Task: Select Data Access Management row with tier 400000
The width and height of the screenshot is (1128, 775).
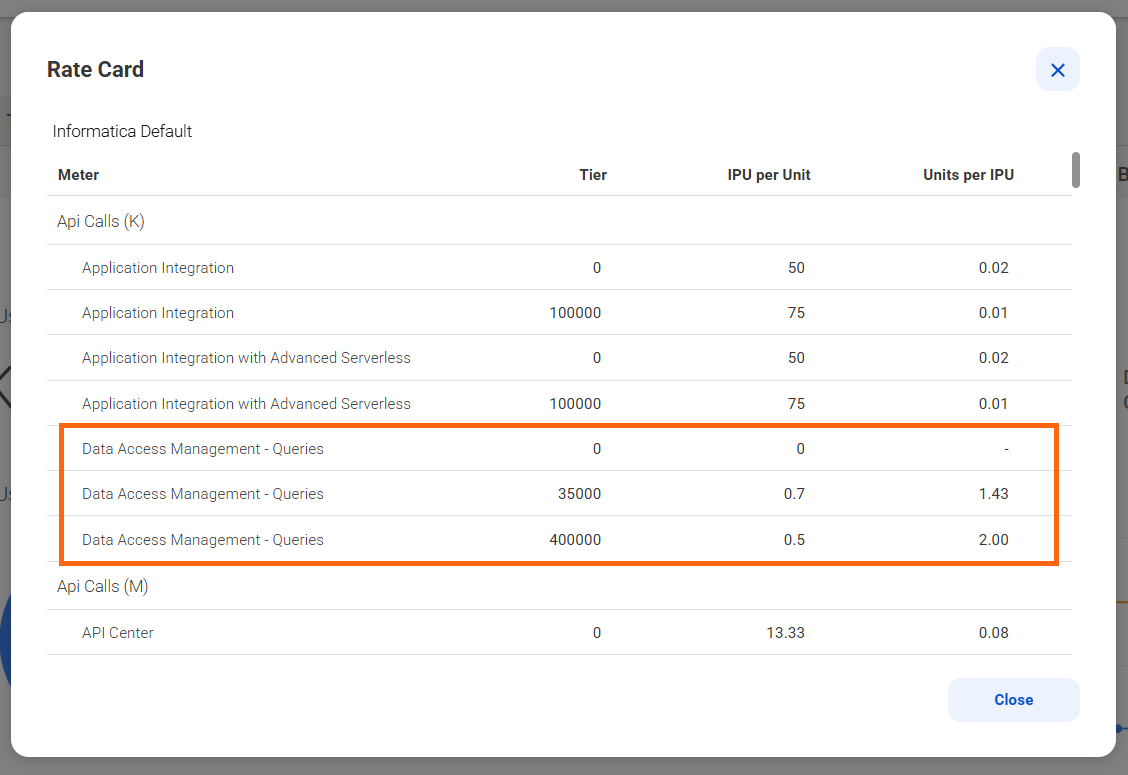Action: pyautogui.click(x=559, y=539)
